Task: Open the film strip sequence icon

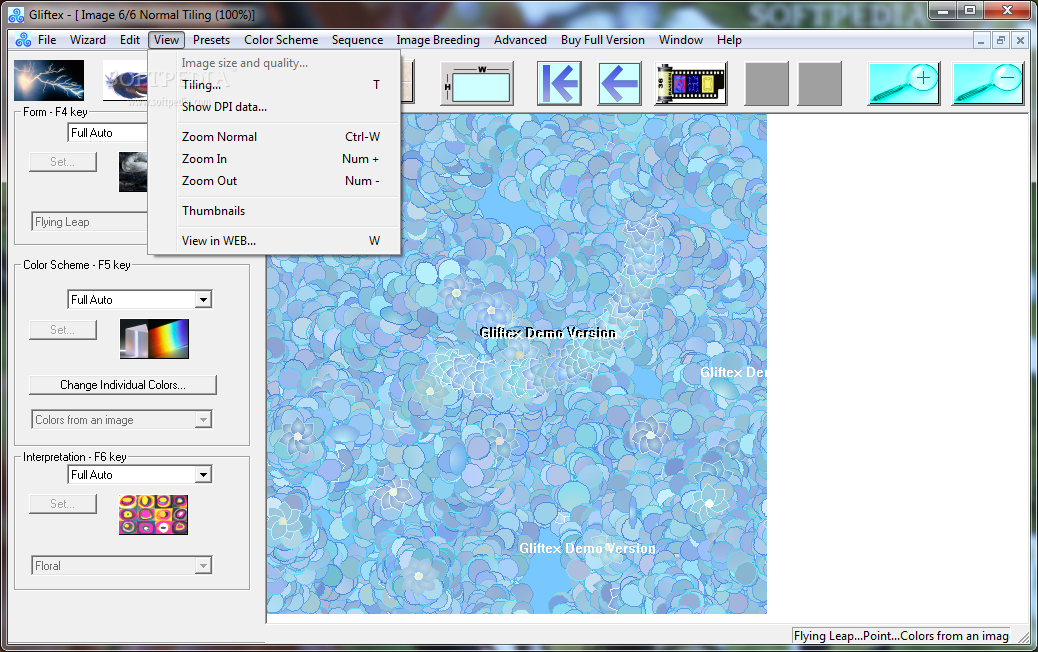Action: point(691,83)
